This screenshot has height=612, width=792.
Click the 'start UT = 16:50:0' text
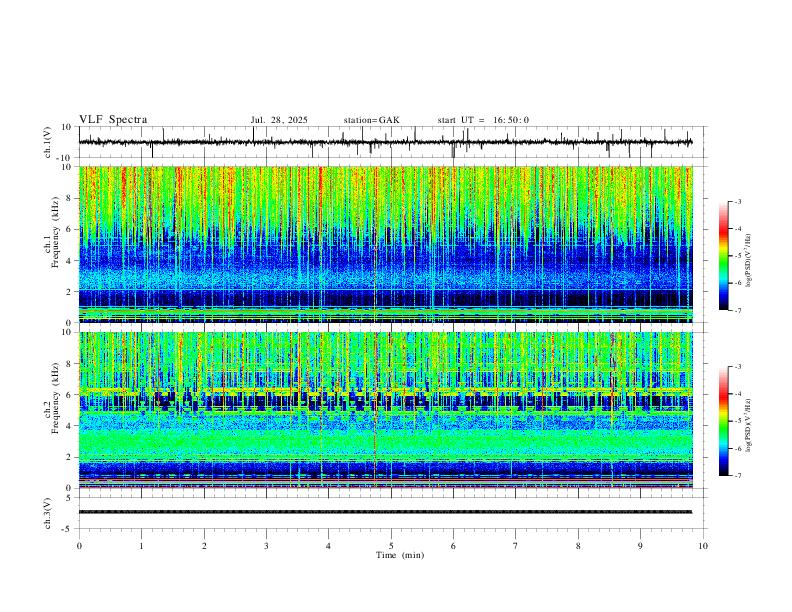pyautogui.click(x=483, y=120)
